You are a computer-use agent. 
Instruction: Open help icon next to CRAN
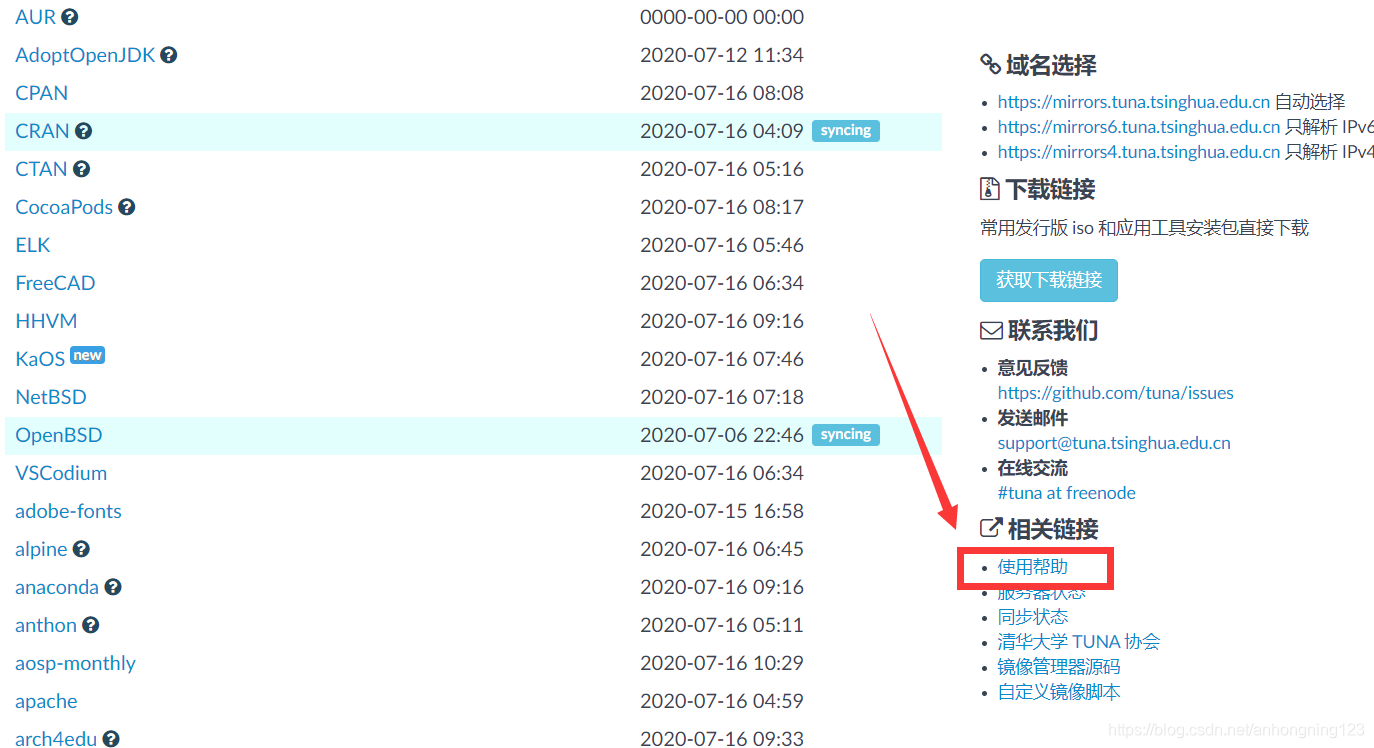(x=84, y=131)
